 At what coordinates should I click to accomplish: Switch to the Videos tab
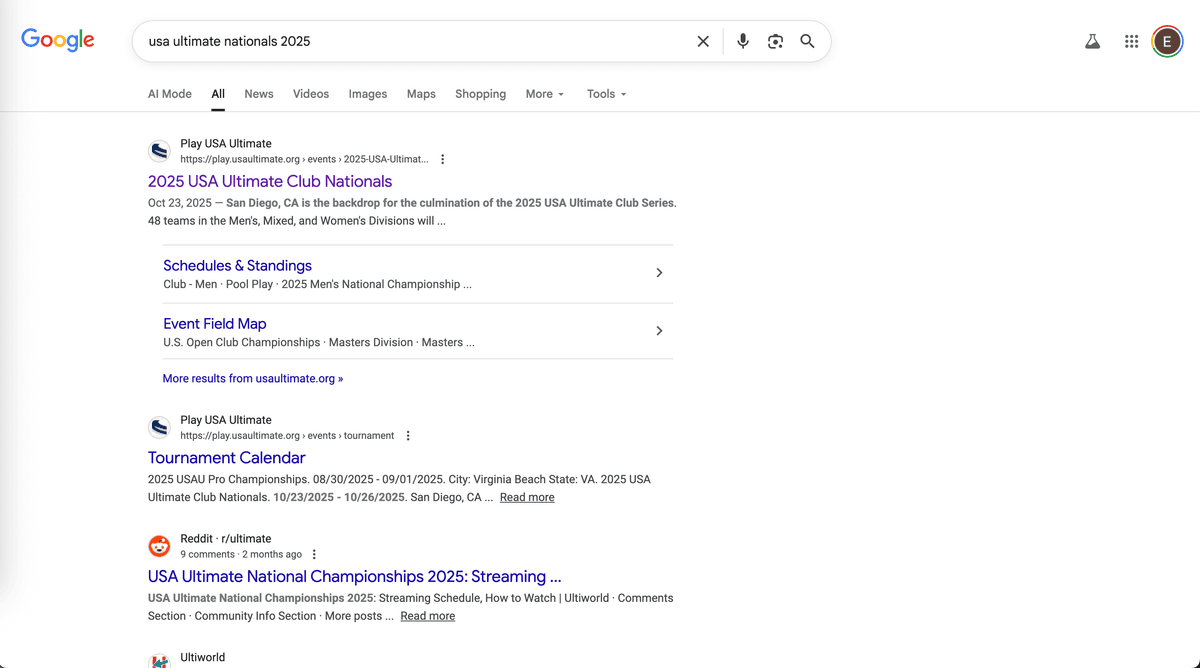click(311, 94)
